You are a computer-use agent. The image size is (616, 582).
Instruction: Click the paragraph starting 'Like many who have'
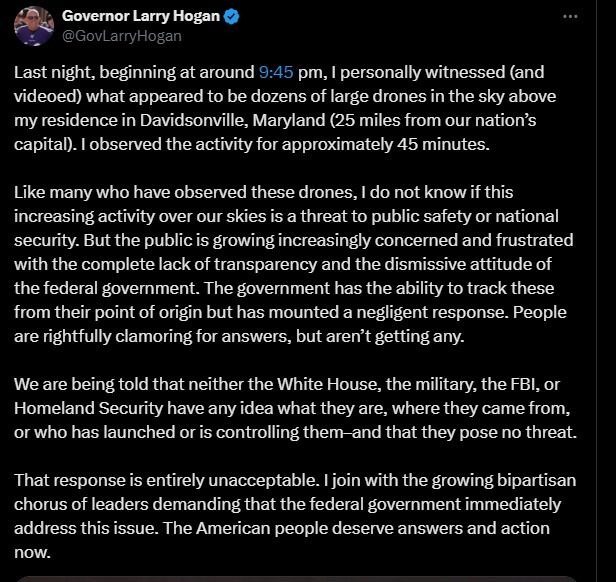point(294,264)
